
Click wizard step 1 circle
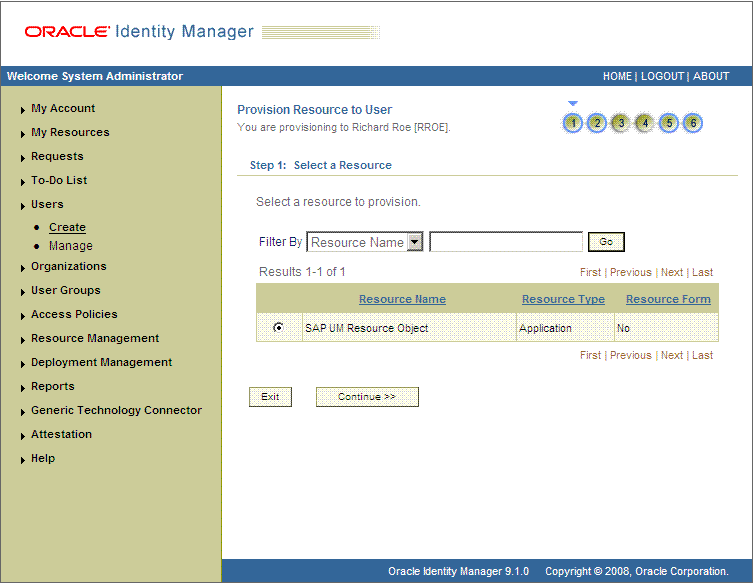coord(572,123)
